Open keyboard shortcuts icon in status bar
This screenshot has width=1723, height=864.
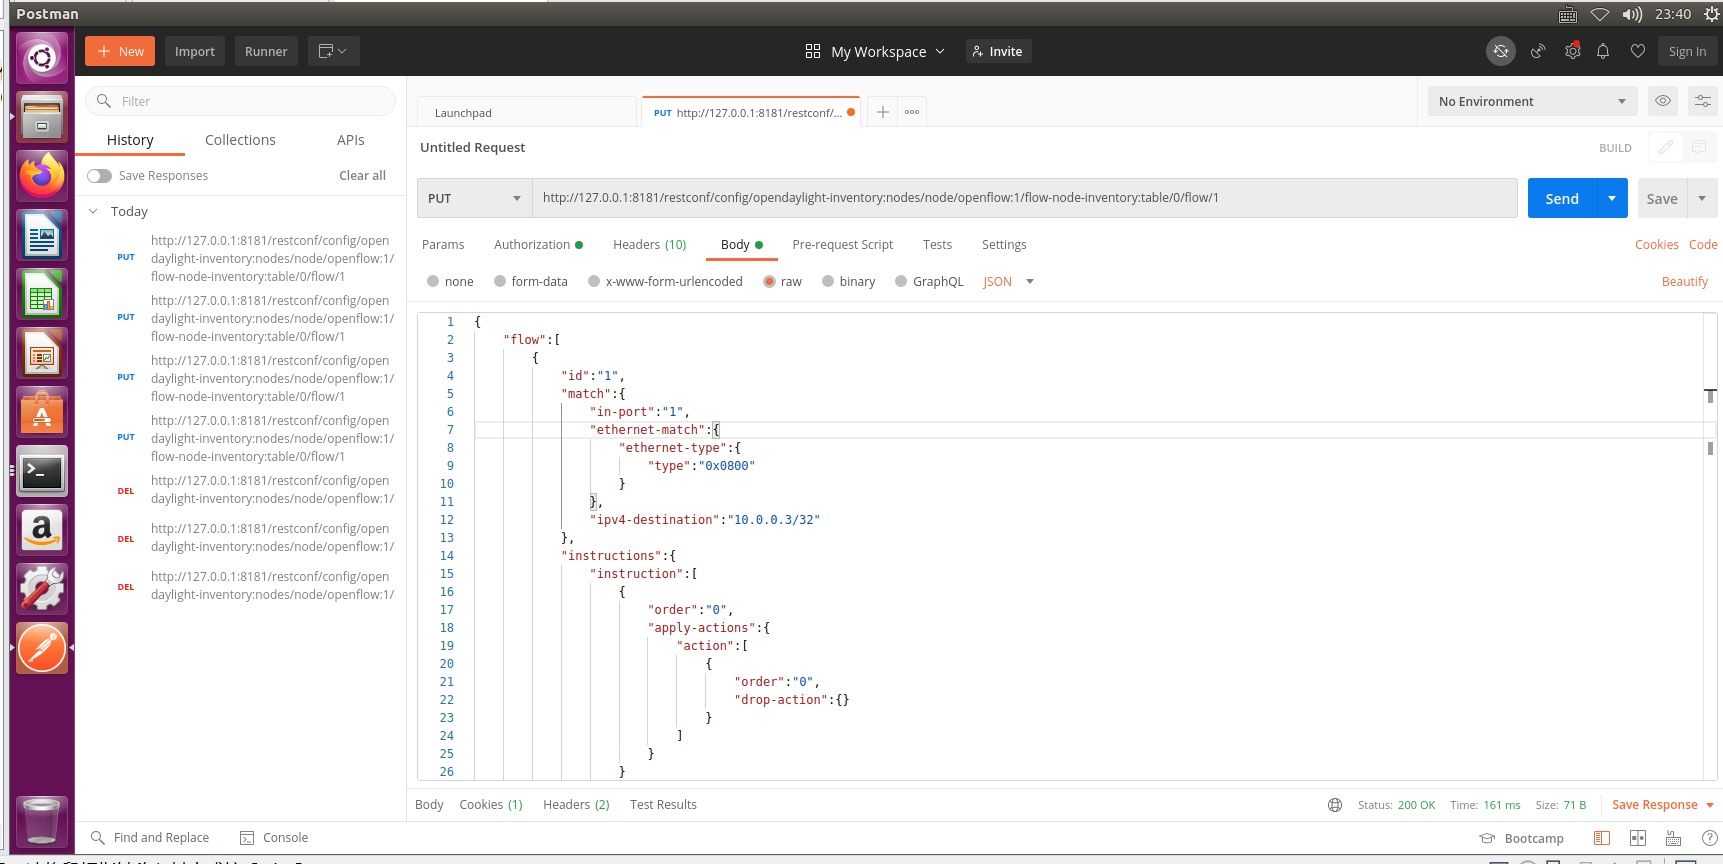[x=1673, y=838]
